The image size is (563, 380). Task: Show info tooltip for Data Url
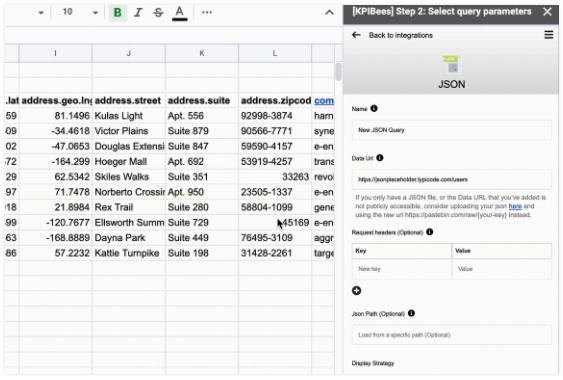(x=380, y=158)
